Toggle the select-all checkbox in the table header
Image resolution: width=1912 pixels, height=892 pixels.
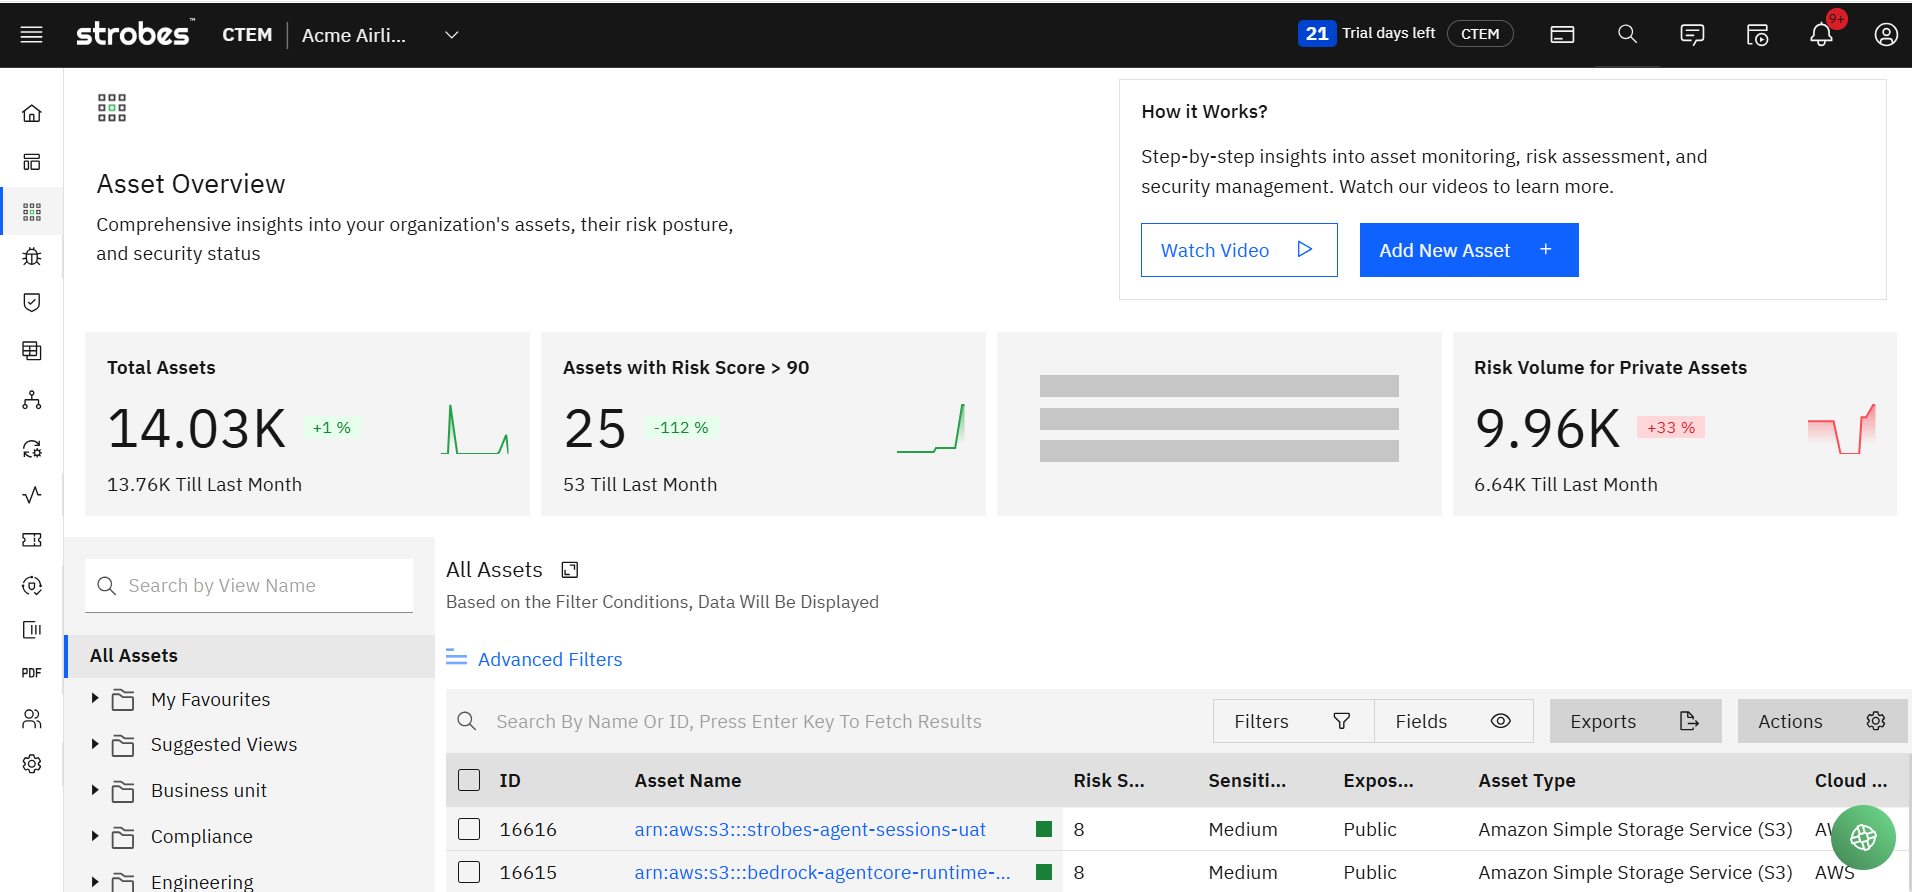469,780
